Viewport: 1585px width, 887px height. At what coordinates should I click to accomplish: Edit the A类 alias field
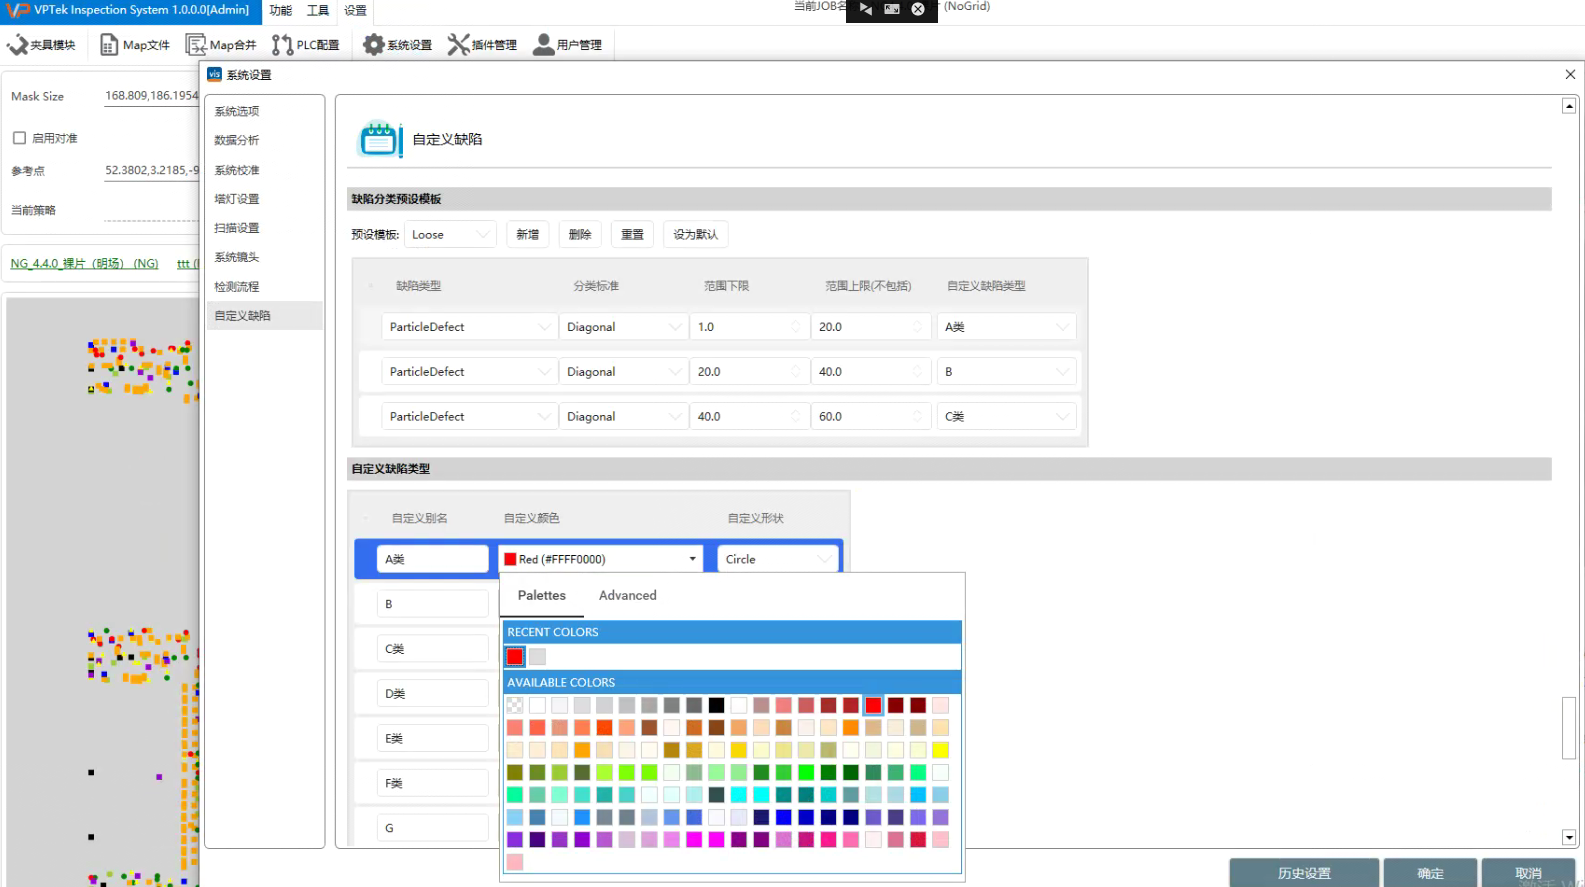[433, 559]
